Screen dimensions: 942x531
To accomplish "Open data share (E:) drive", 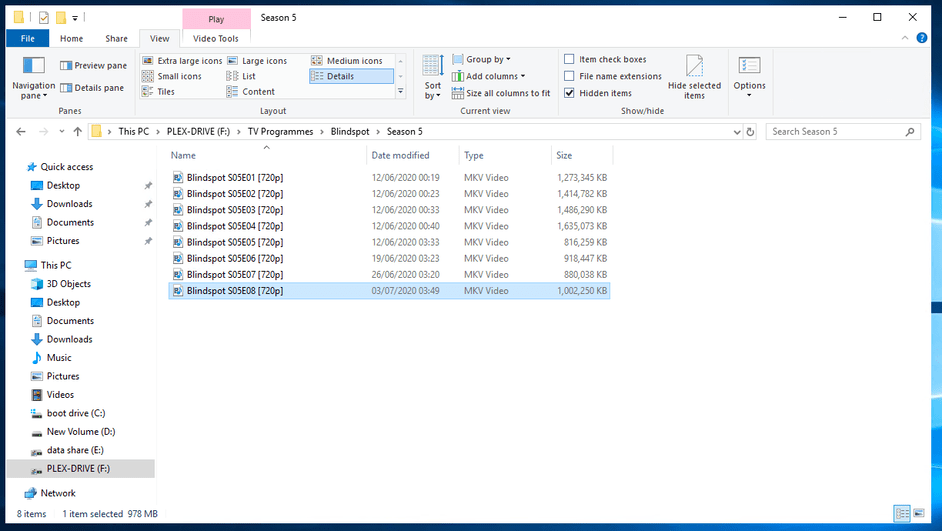I will [75, 450].
